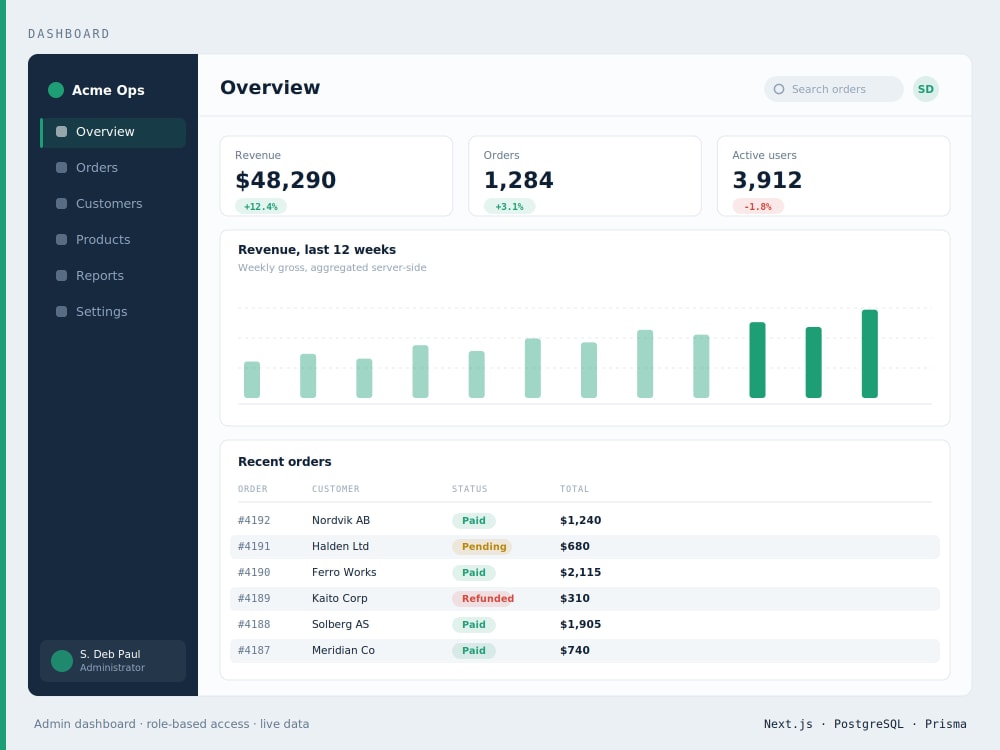Click the Paid badge in the Meridian Co row

coord(474,651)
